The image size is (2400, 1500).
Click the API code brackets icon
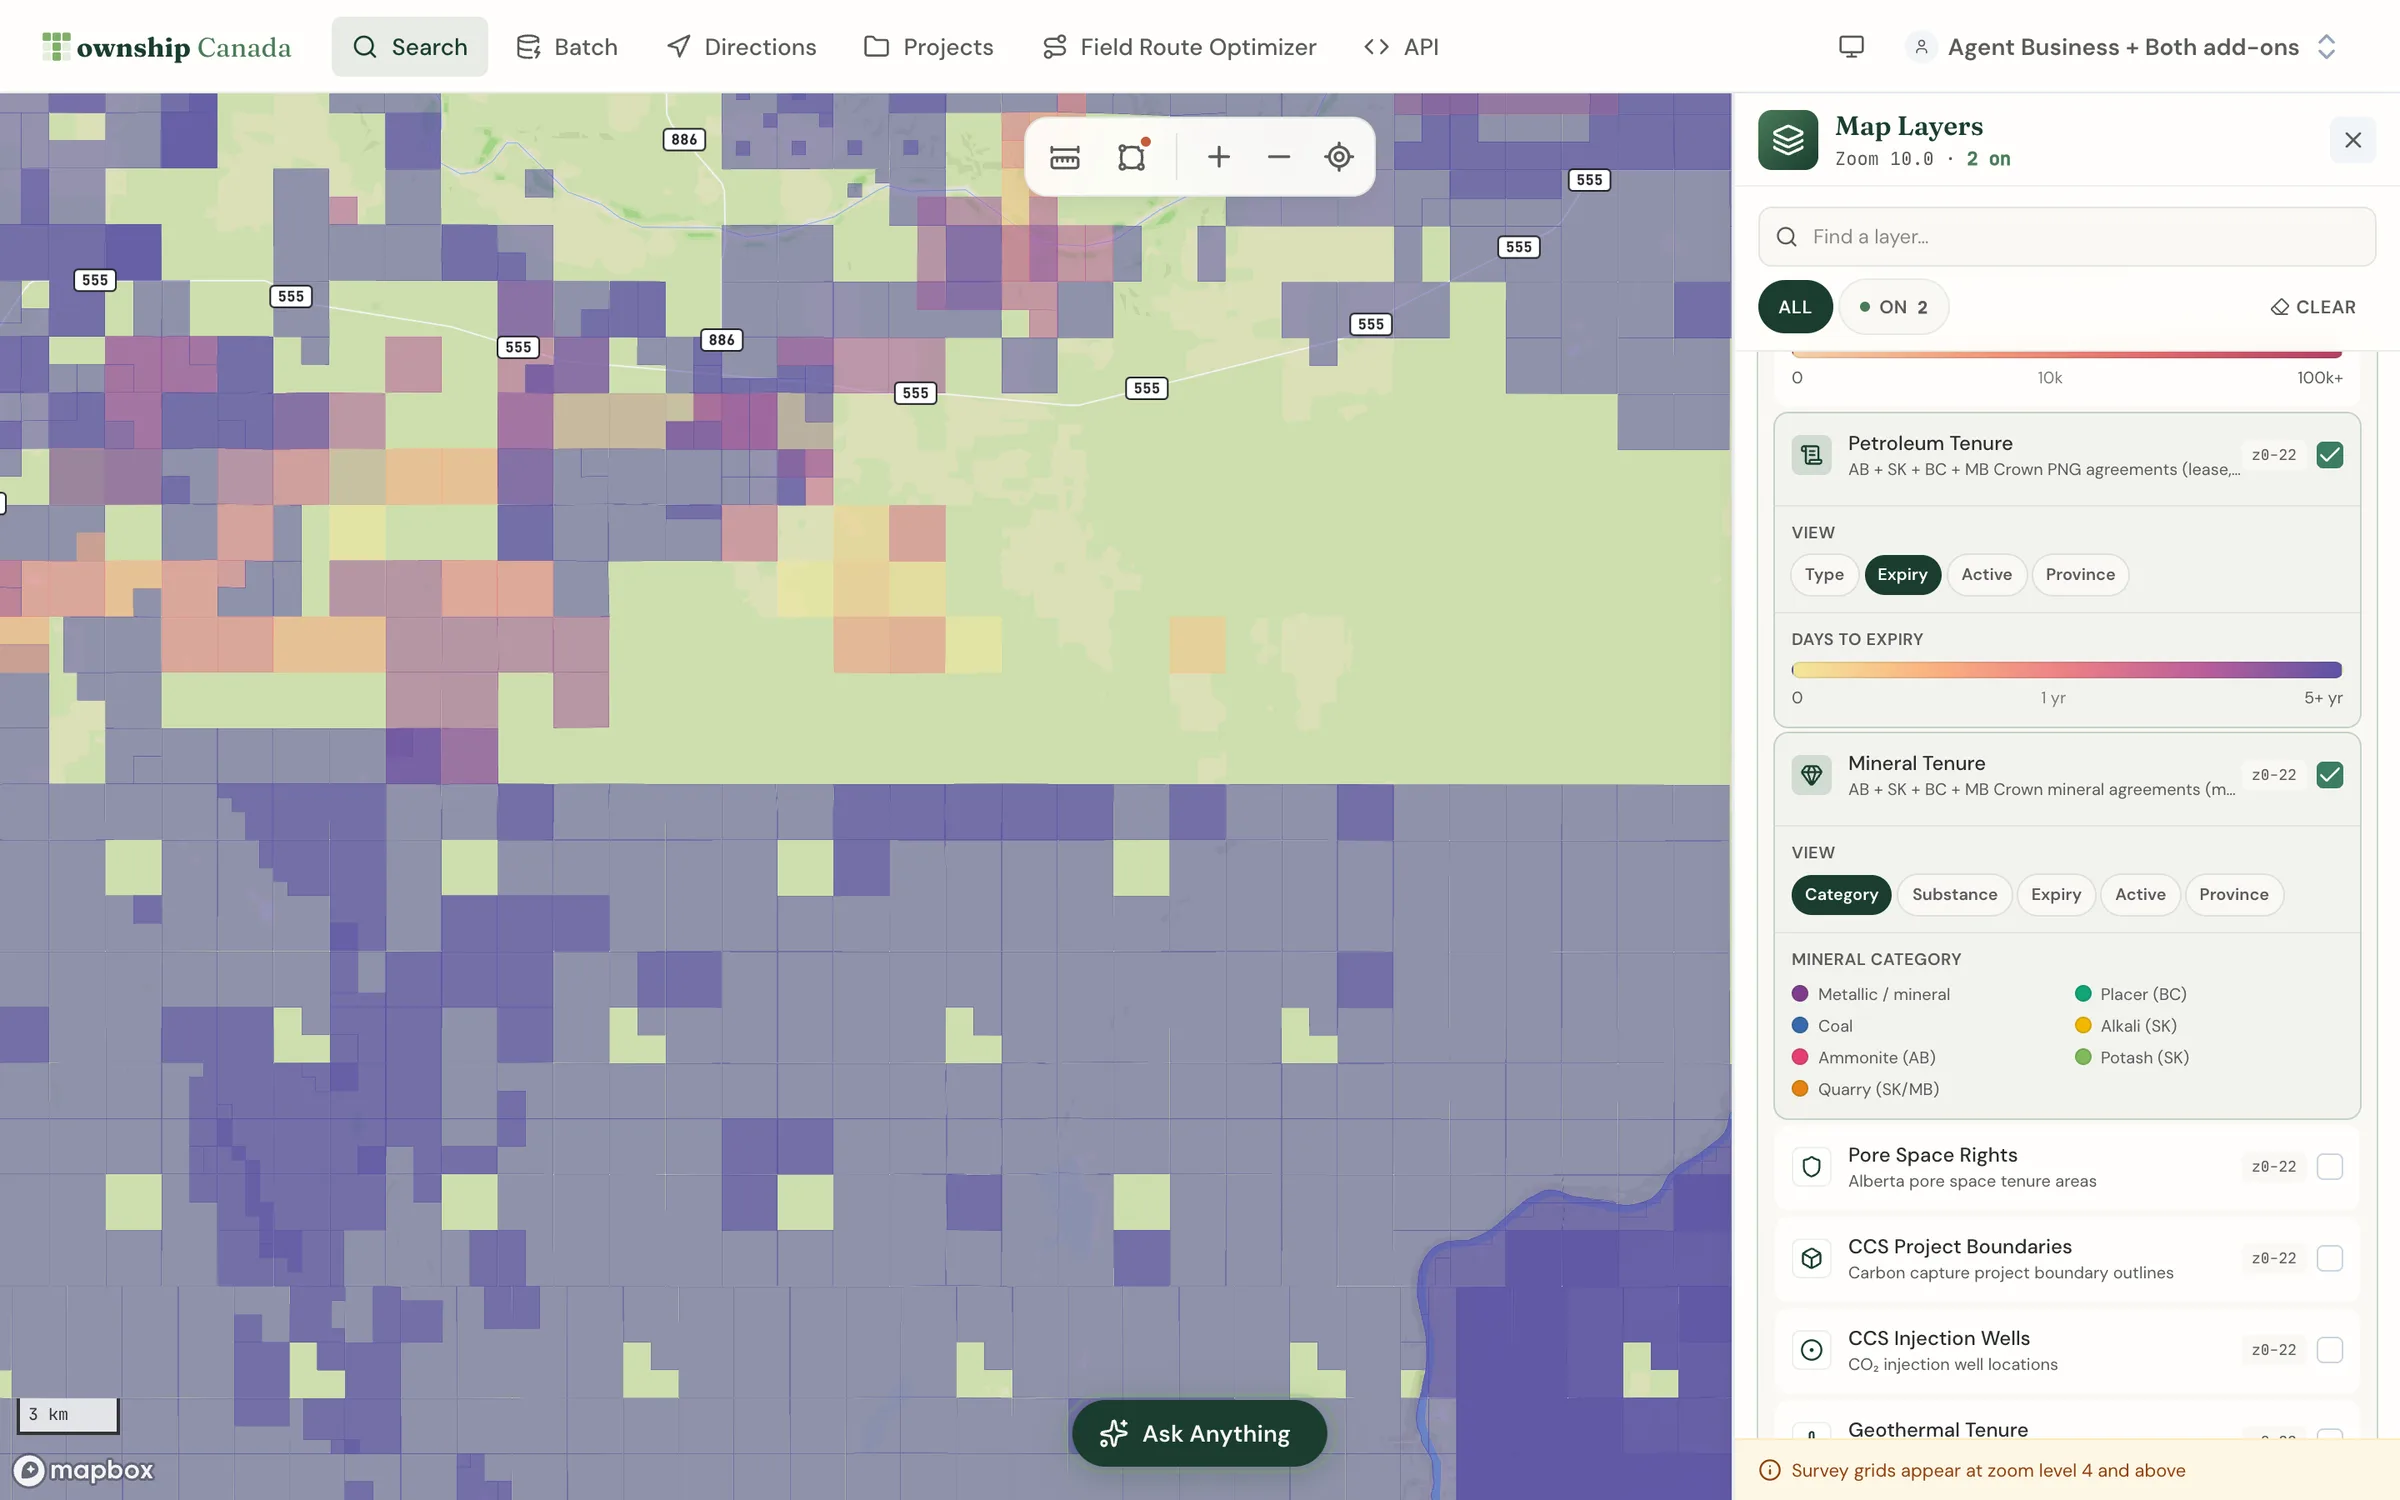(x=1376, y=47)
